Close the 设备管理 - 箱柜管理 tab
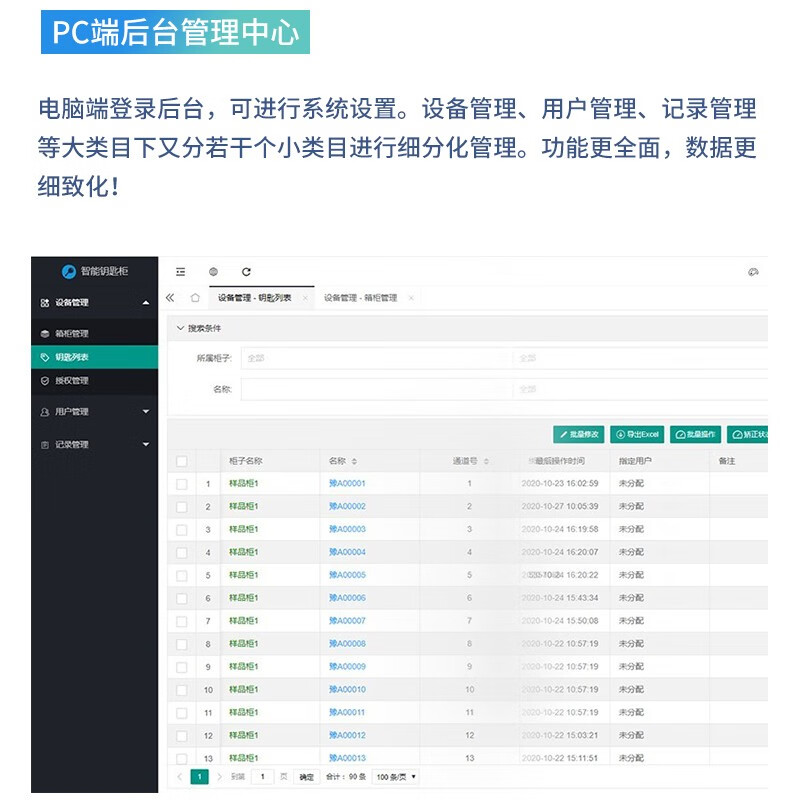This screenshot has width=800, height=800. [411, 298]
